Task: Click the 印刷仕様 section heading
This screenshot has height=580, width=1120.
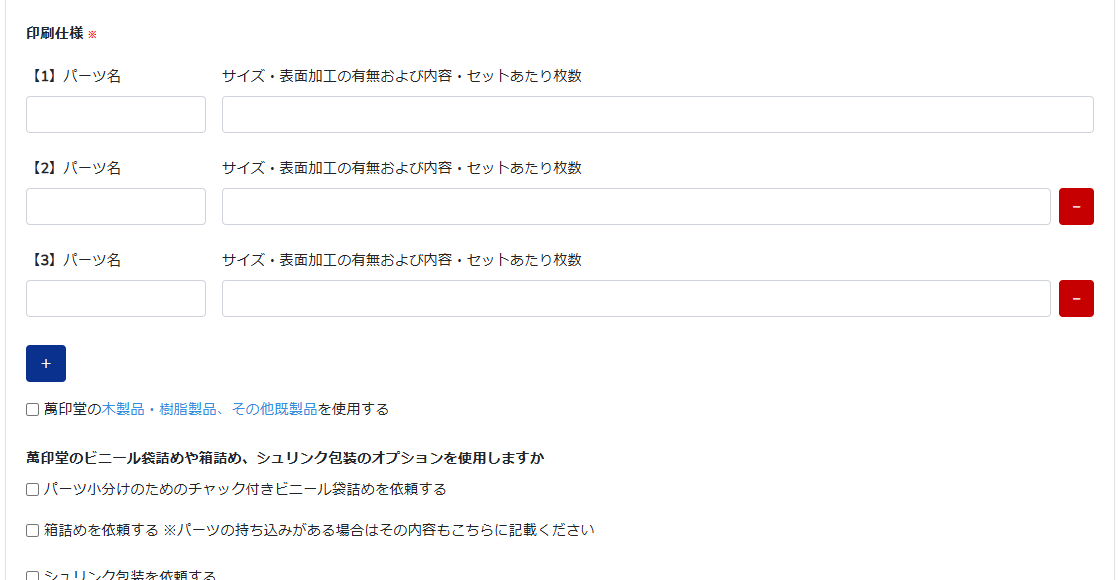Action: (55, 33)
